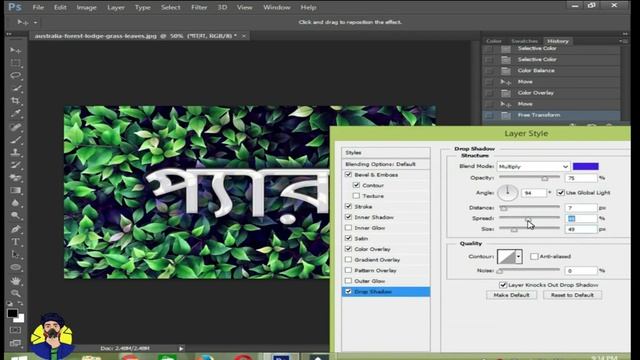
Task: Select the Pen tool
Action: pos(16,229)
